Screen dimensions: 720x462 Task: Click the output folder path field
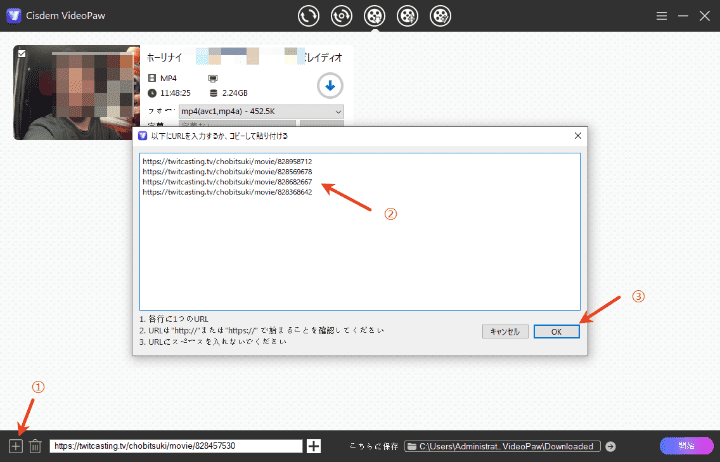(x=502, y=446)
